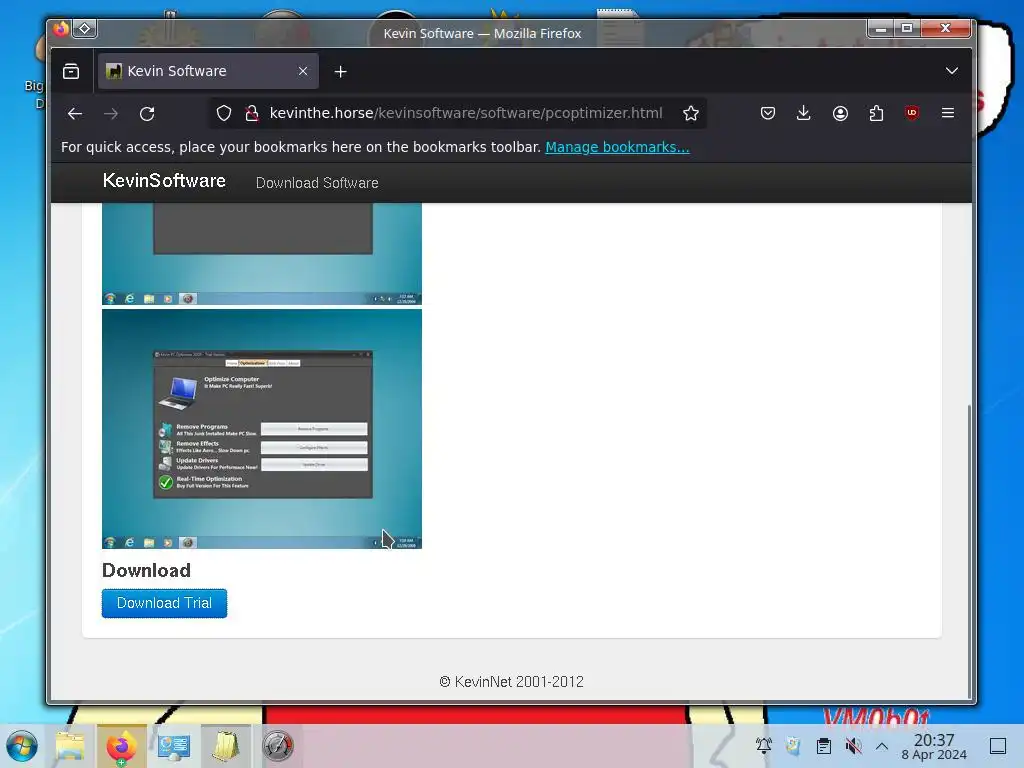Click the KevinNet 2001-2012 copyright text

pyautogui.click(x=511, y=682)
